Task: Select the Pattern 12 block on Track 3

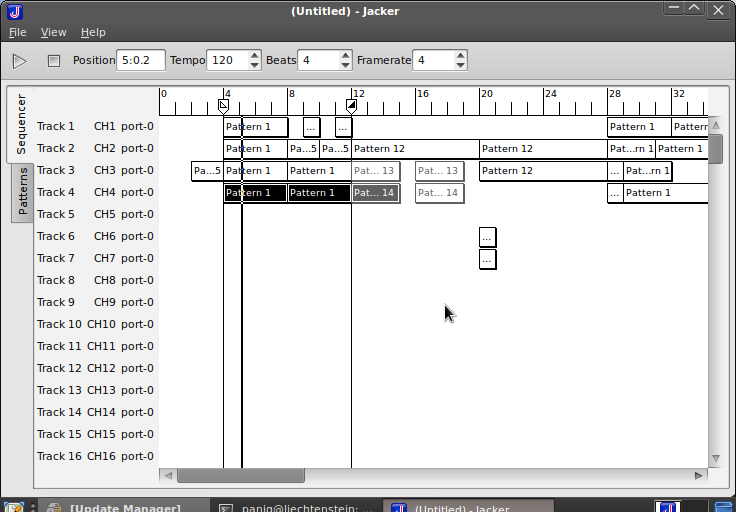Action: click(543, 171)
